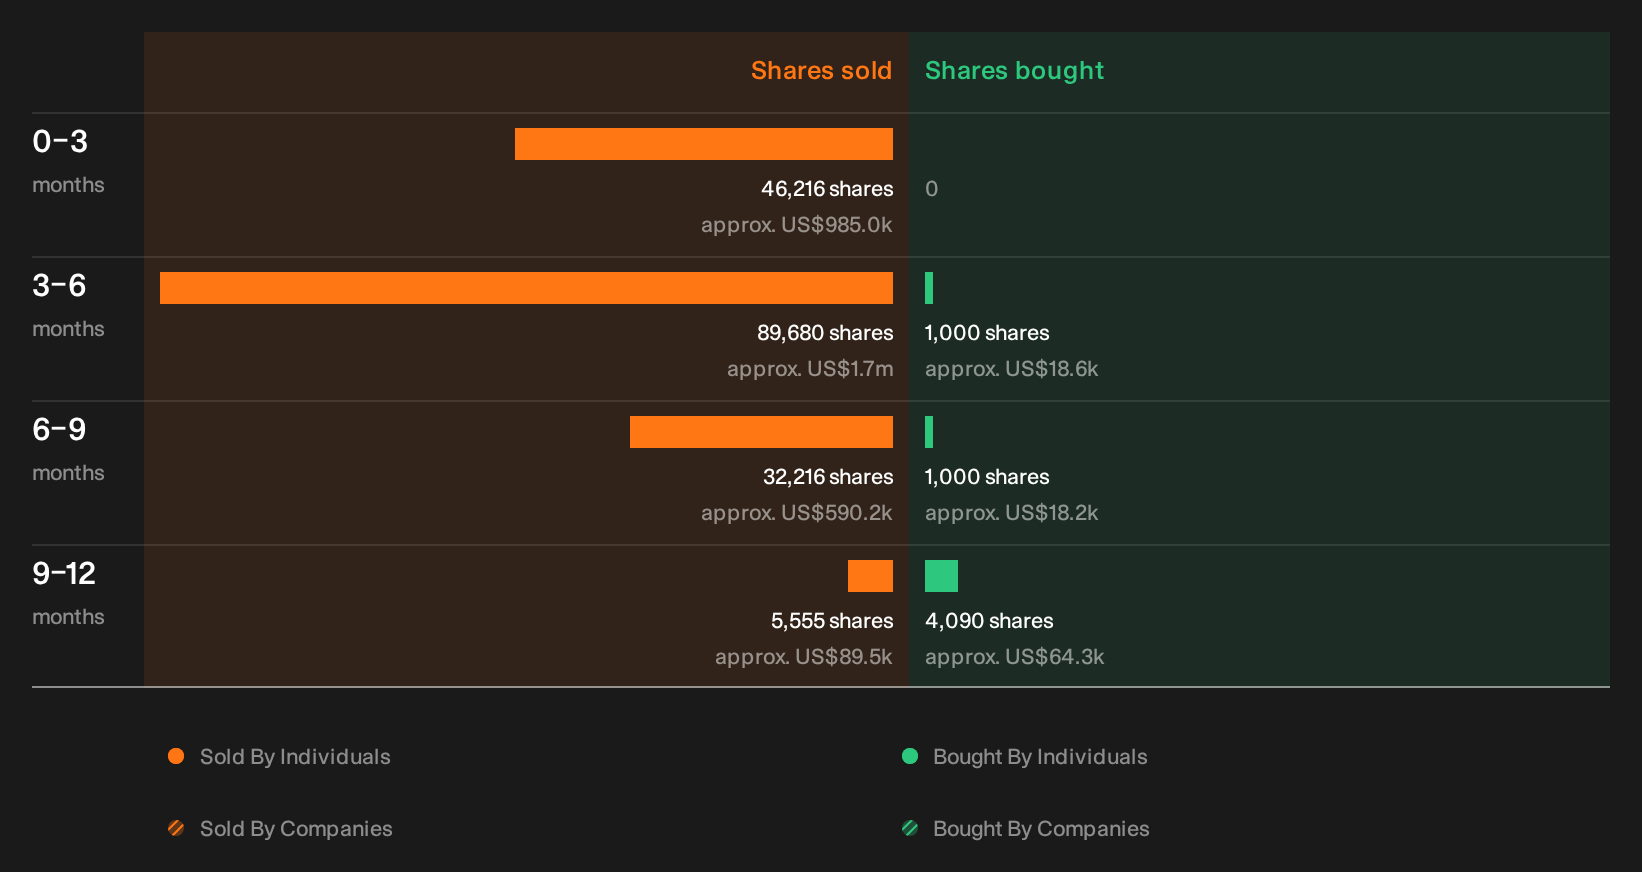Click the orange sold bar for 9-12 months

[x=870, y=576]
